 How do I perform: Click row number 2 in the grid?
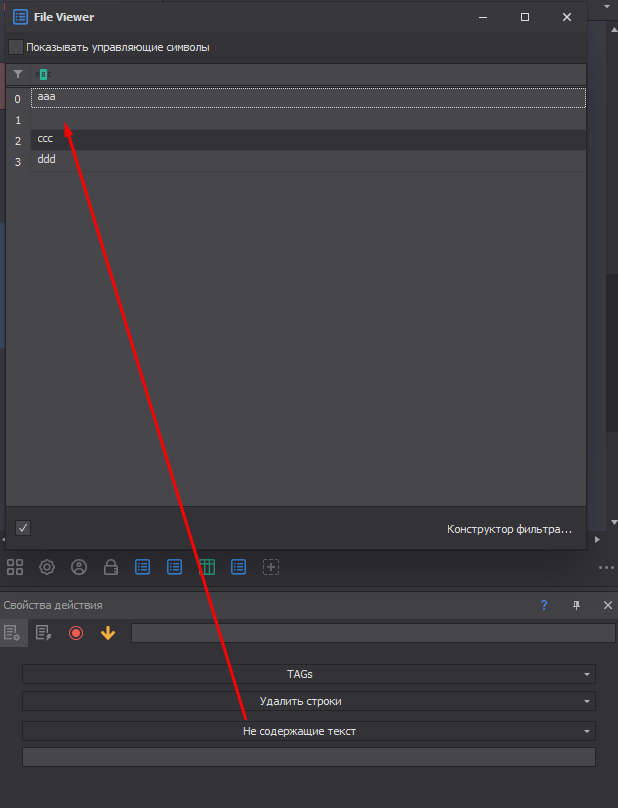(x=18, y=141)
